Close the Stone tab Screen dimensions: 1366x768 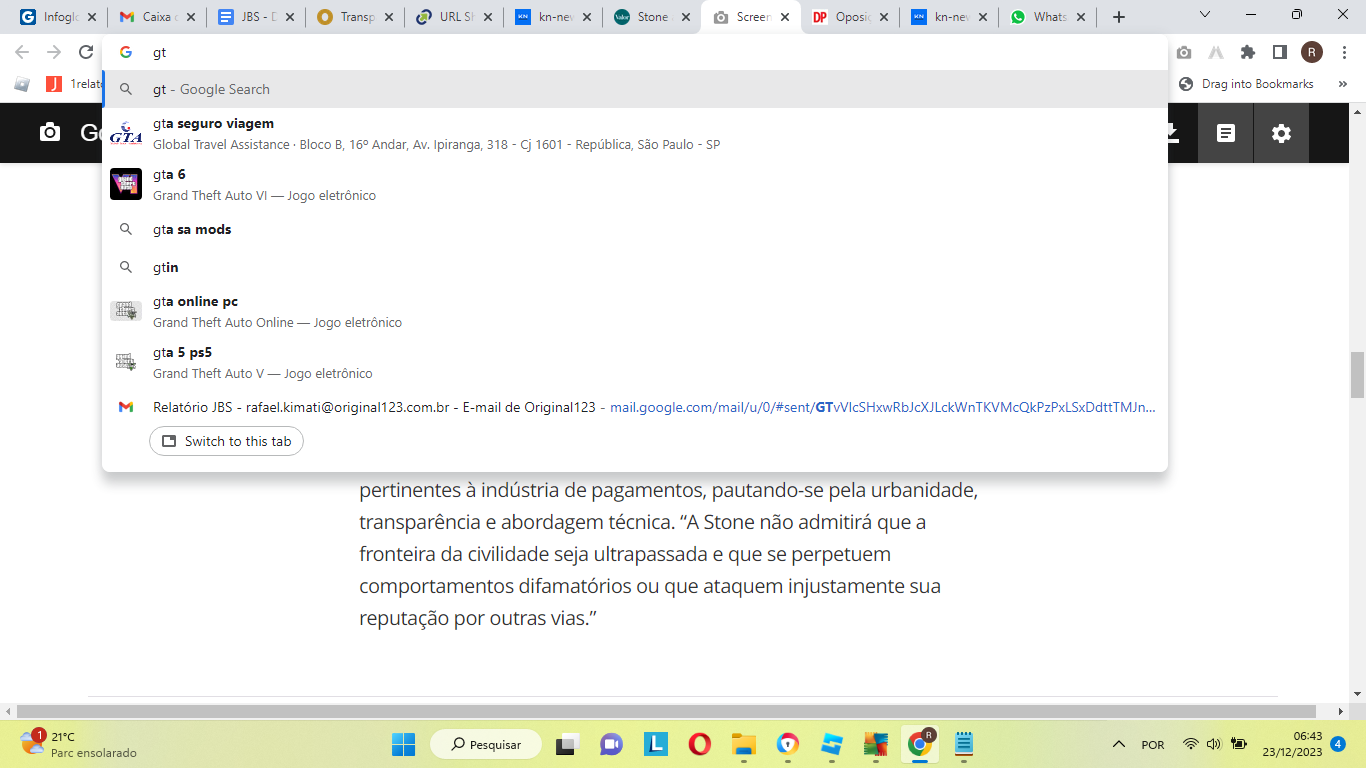686,17
